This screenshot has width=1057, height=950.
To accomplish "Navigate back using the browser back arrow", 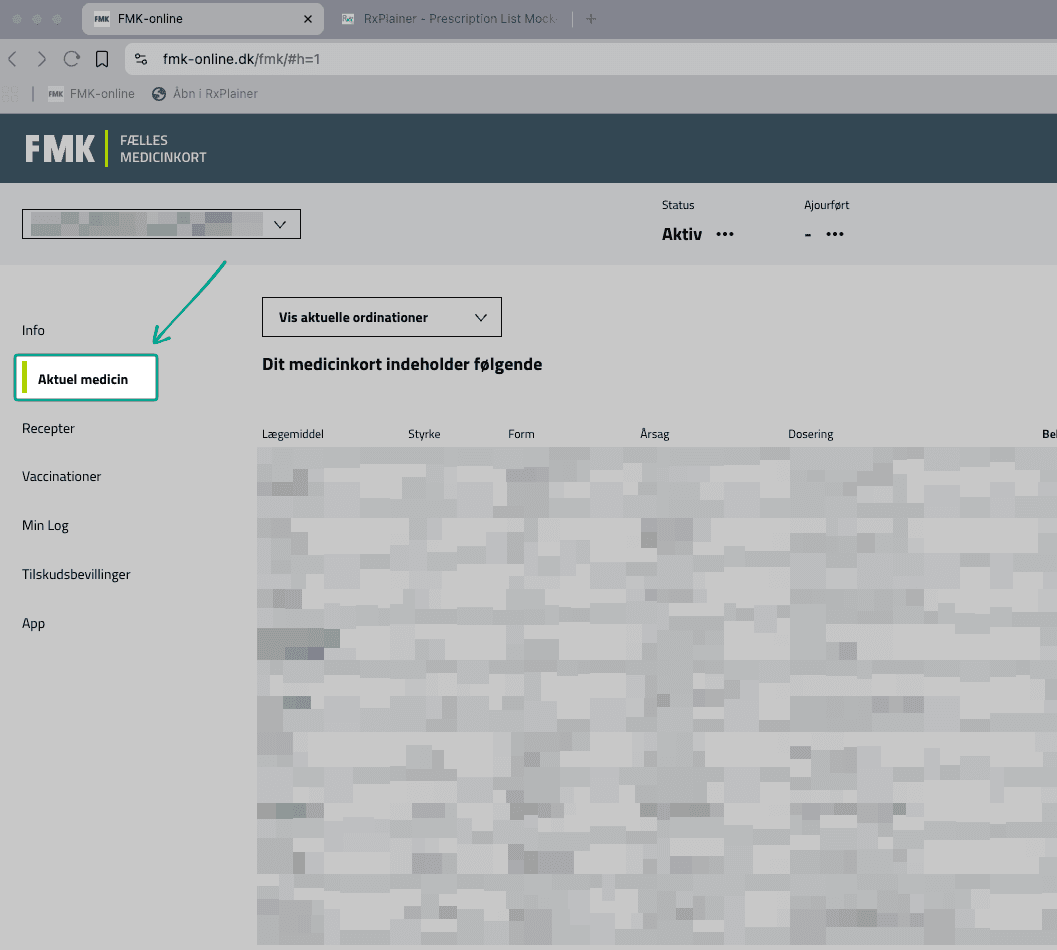I will (x=12, y=58).
